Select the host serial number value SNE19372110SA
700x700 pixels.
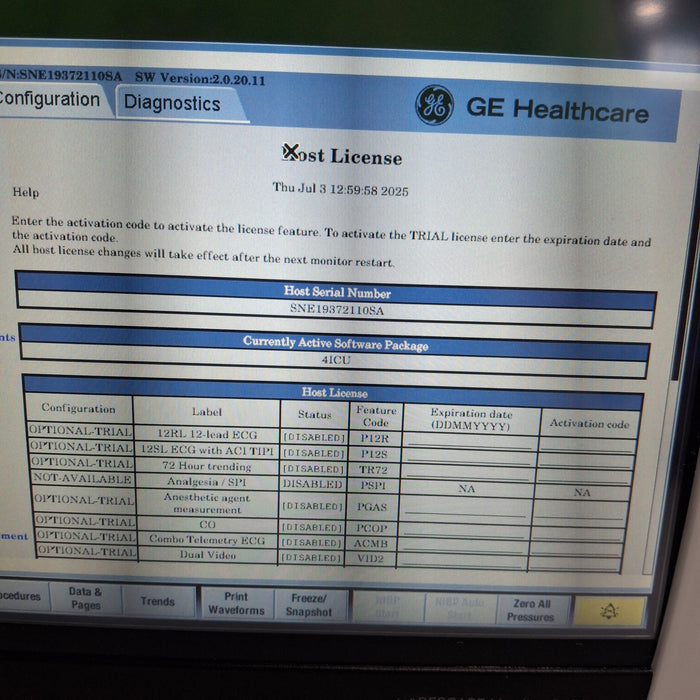(337, 309)
